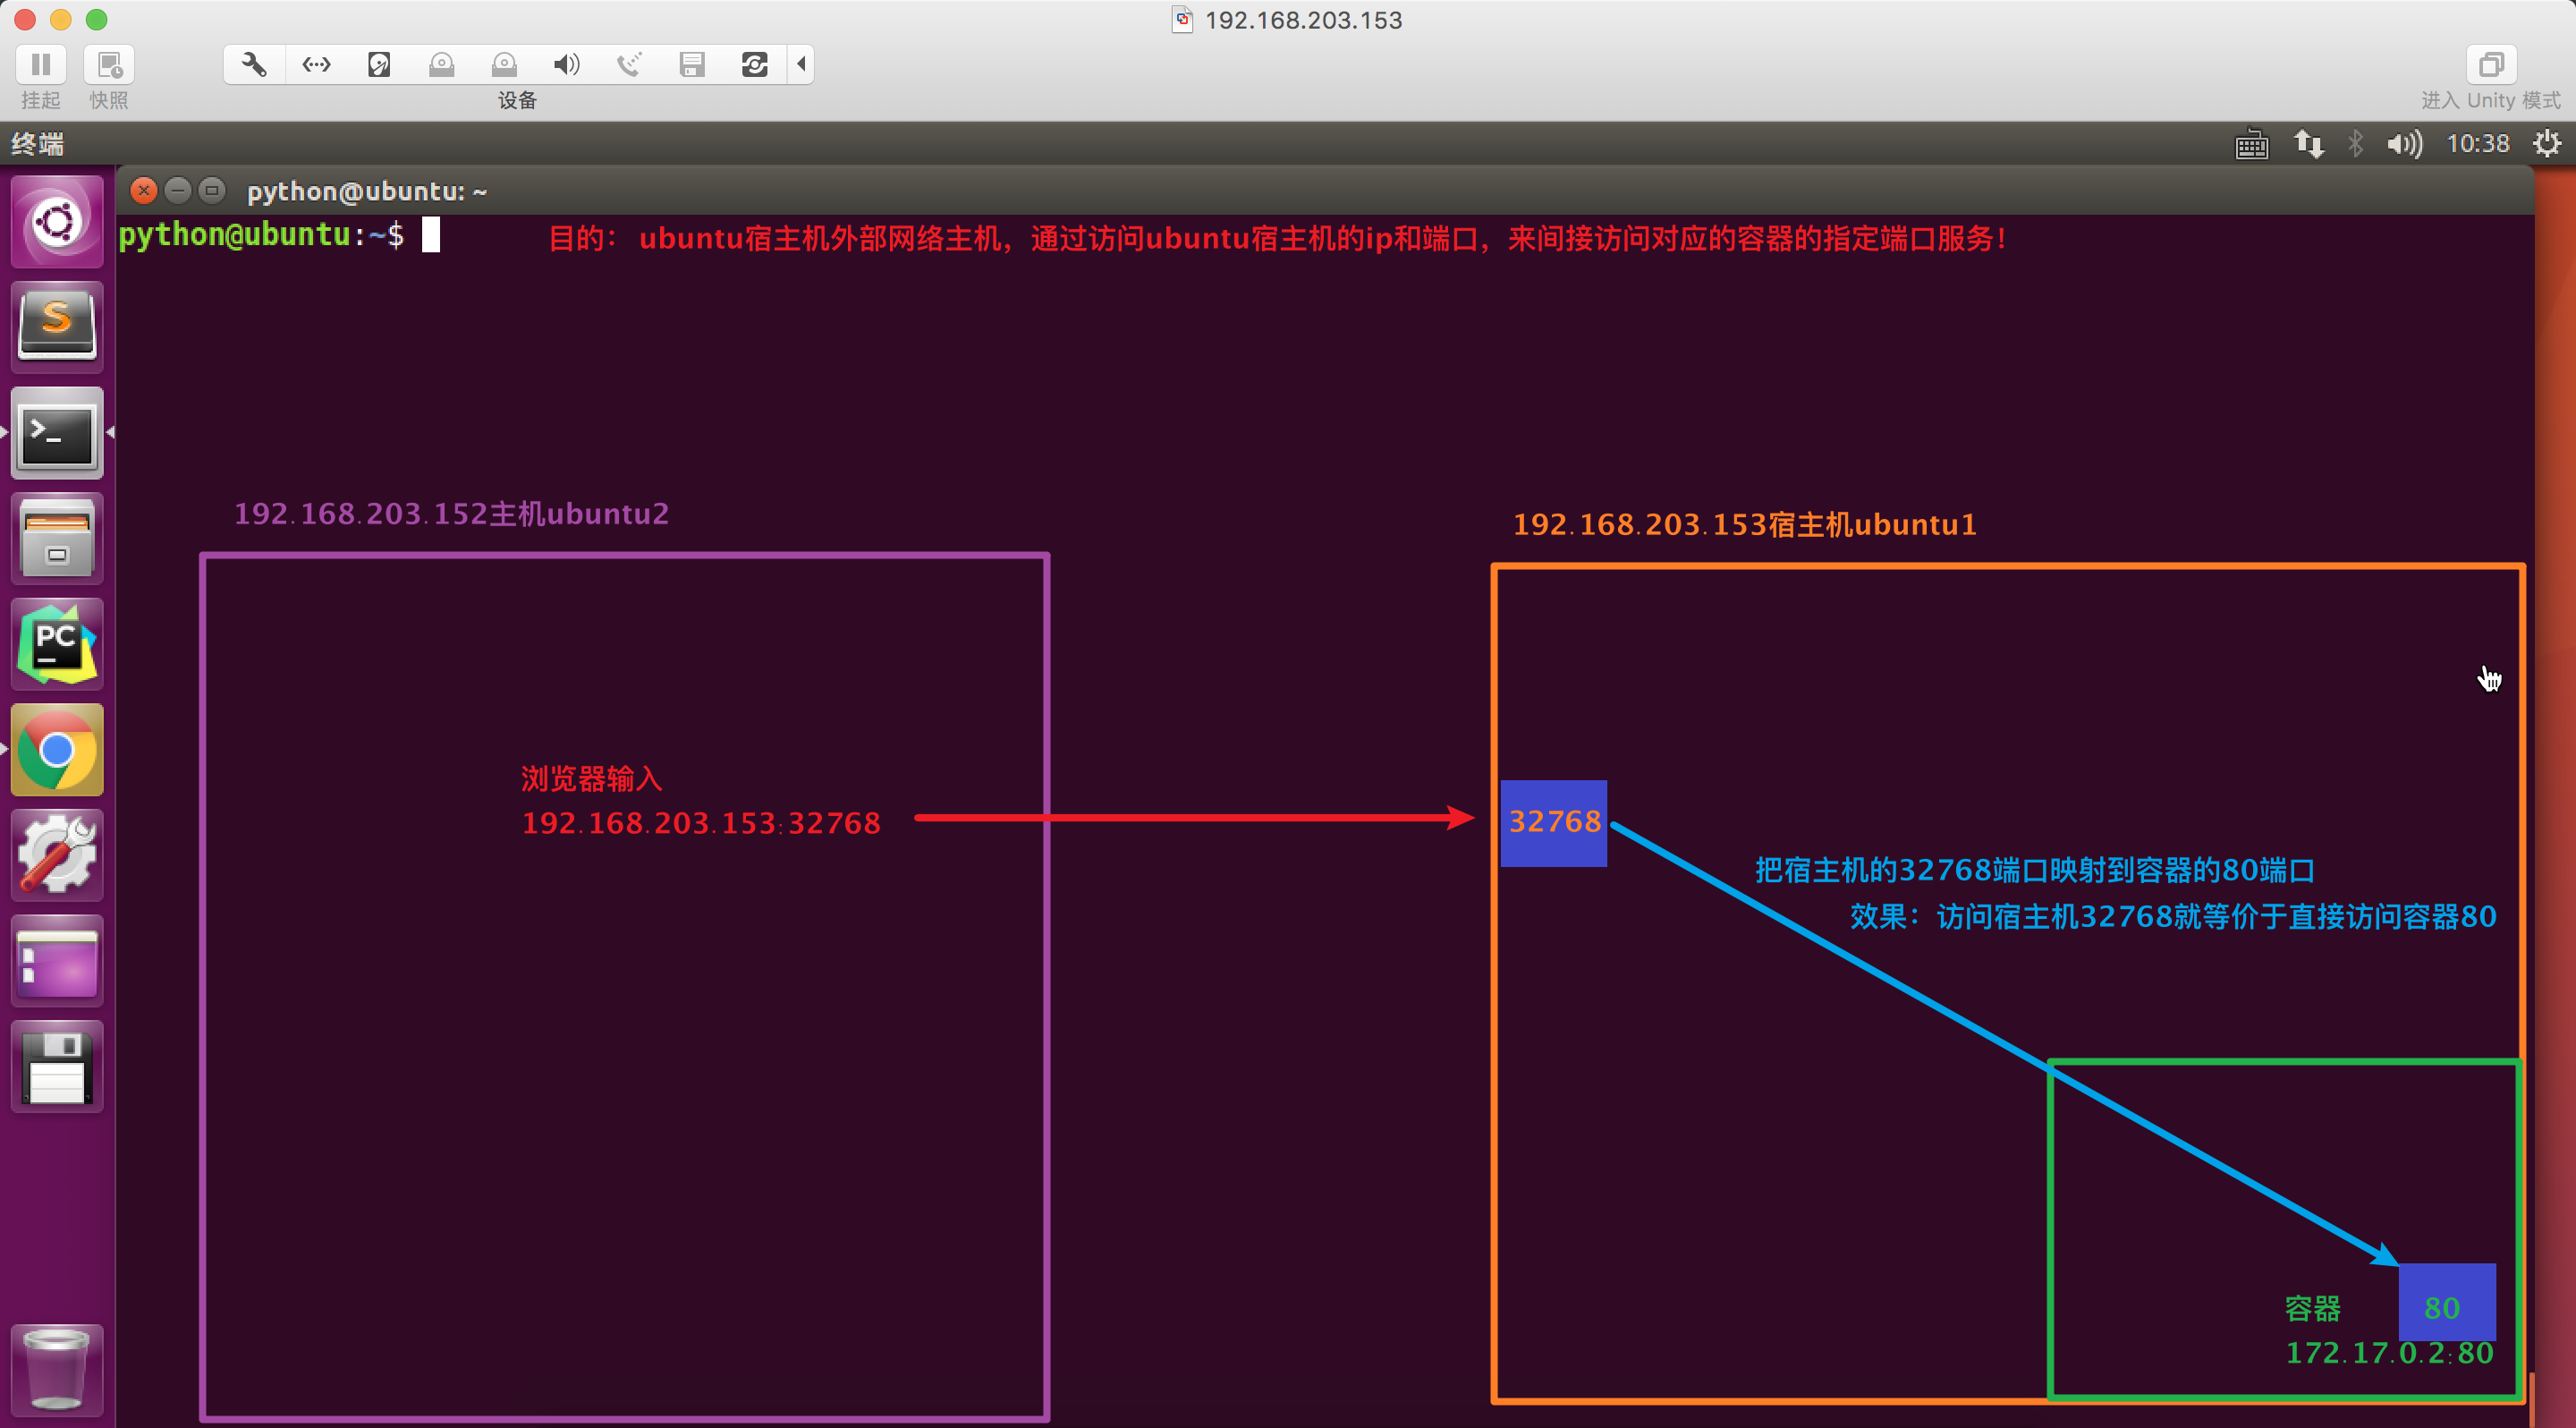The width and height of the screenshot is (2576, 1428).
Task: Click the 10:38 clock menu
Action: point(2477,144)
